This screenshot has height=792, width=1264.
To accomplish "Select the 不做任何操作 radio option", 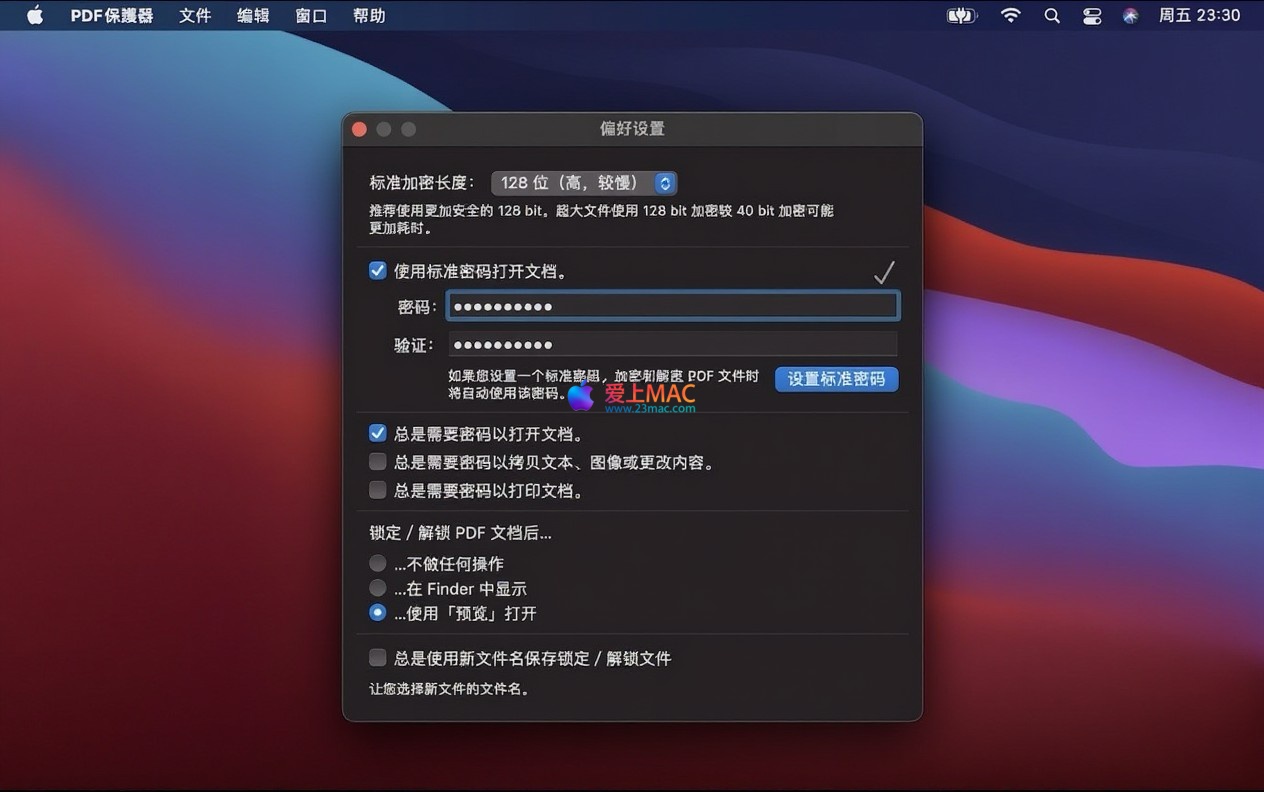I will pyautogui.click(x=378, y=564).
